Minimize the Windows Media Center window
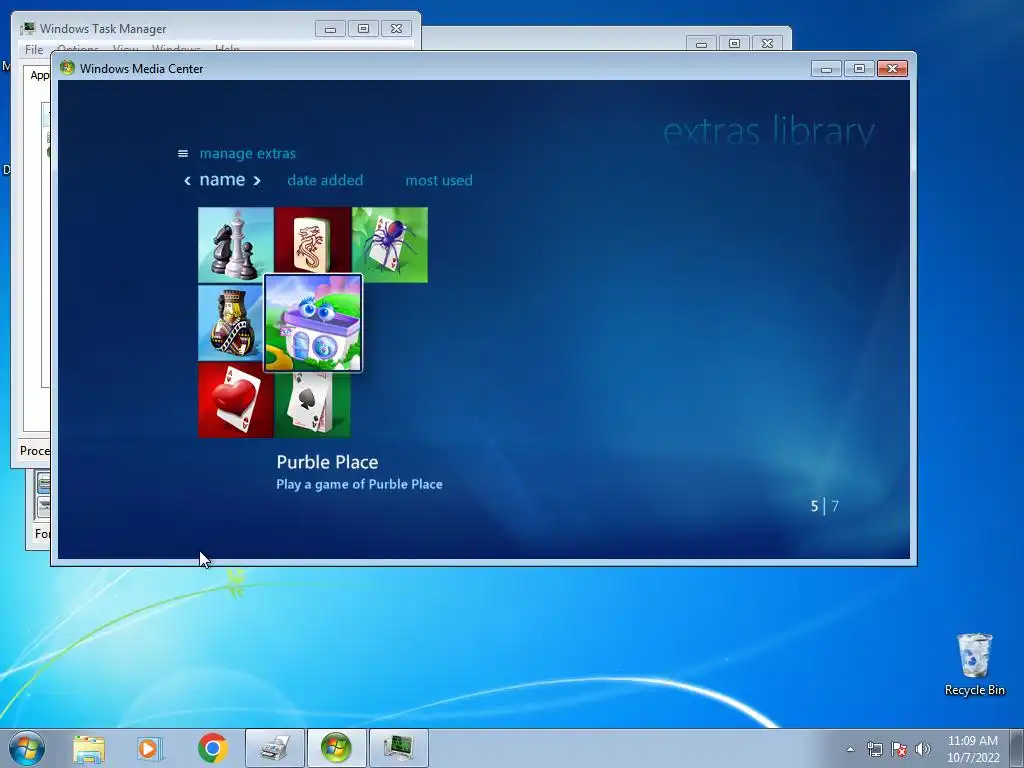 pos(827,69)
